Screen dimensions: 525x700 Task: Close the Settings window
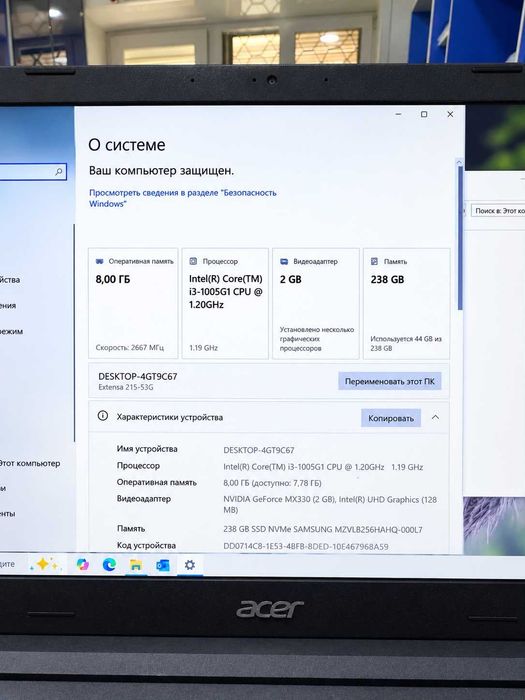coord(450,114)
